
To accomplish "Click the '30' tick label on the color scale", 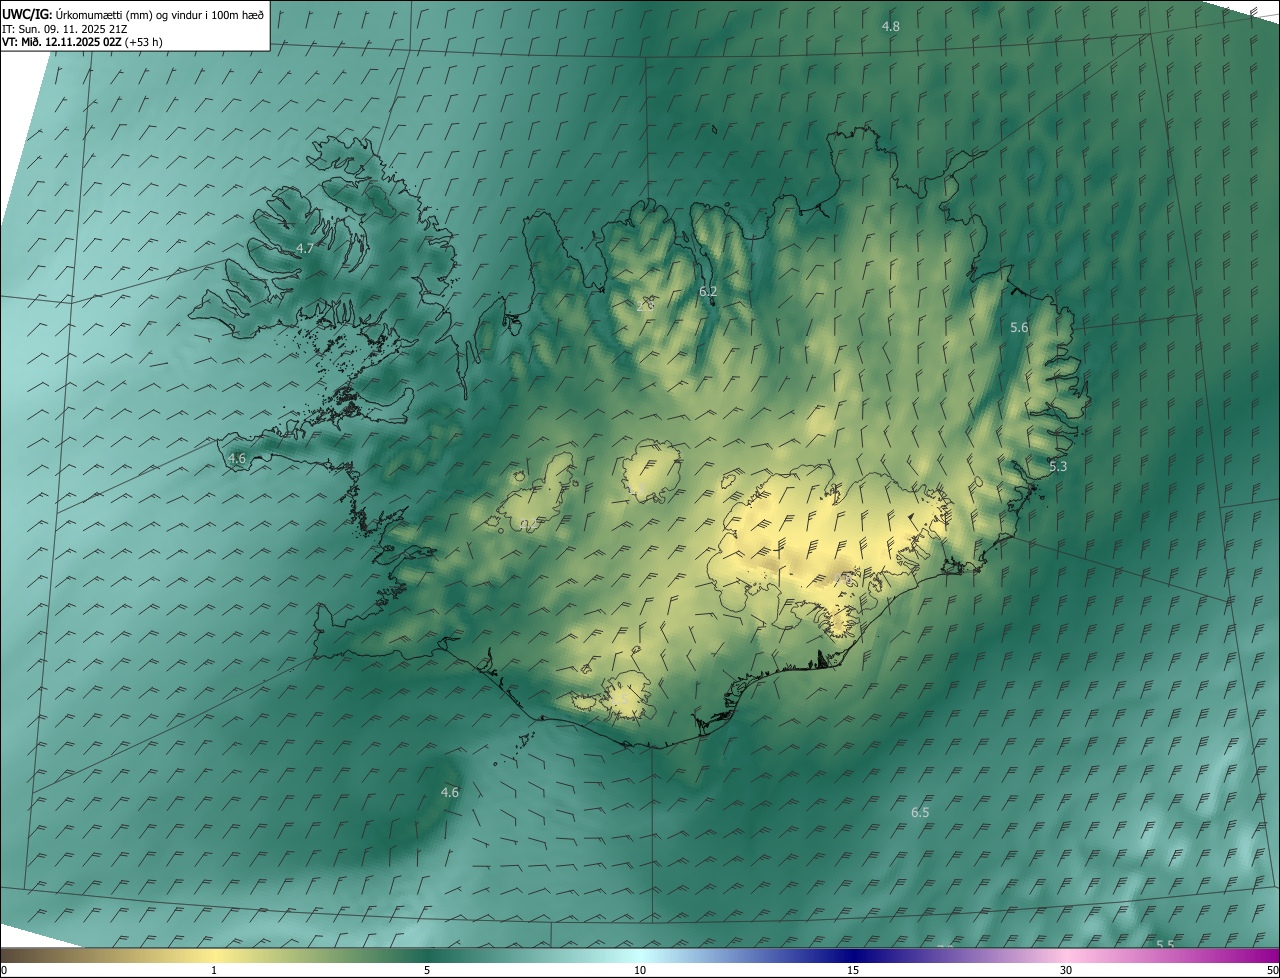I will click(x=1066, y=970).
